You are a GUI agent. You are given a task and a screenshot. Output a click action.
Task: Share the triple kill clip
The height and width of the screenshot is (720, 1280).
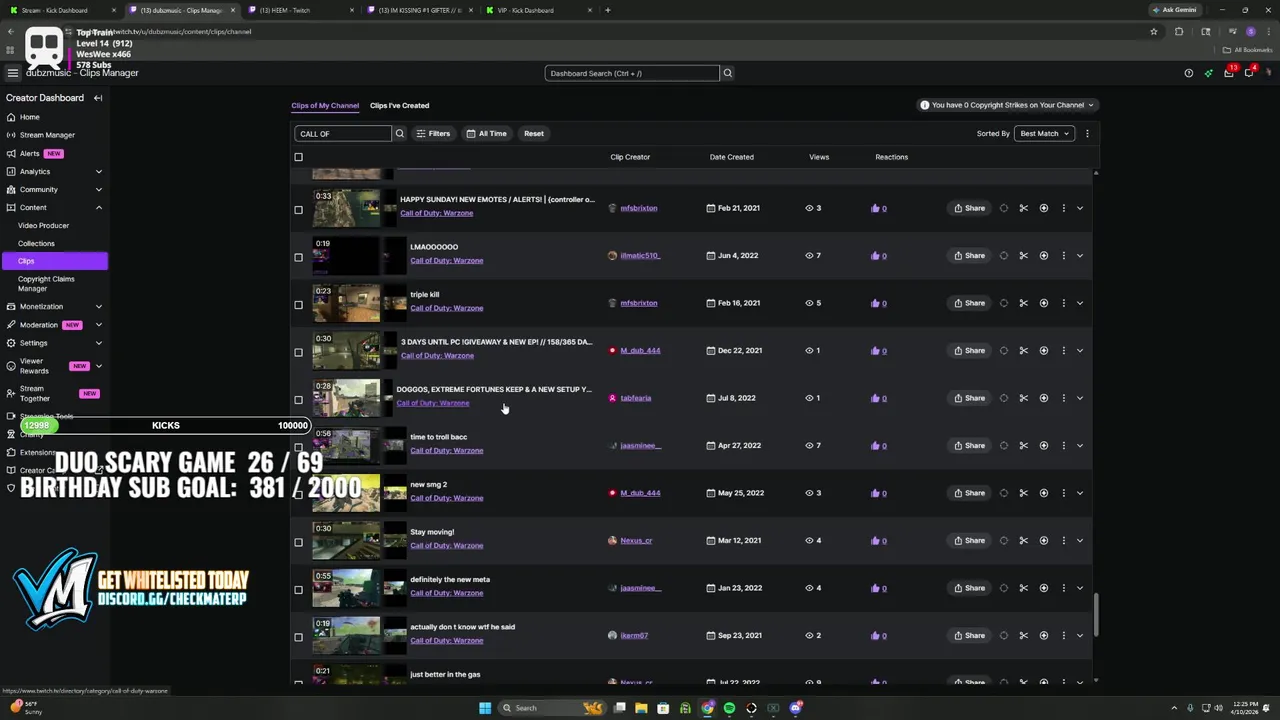coord(969,303)
